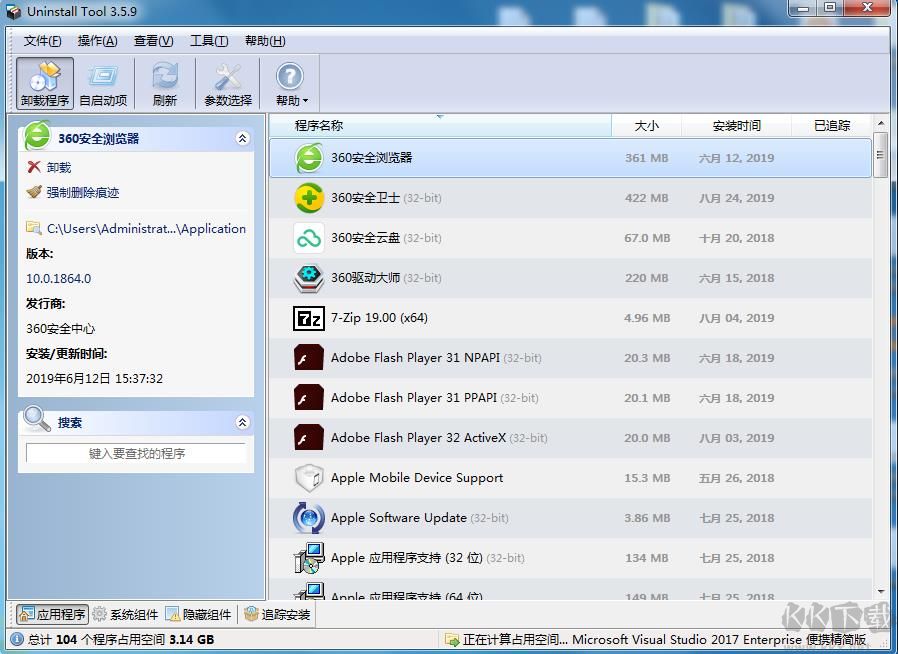Select Adobe Flash Player 31 NPAPI row name
Image resolution: width=898 pixels, height=654 pixels.
415,358
